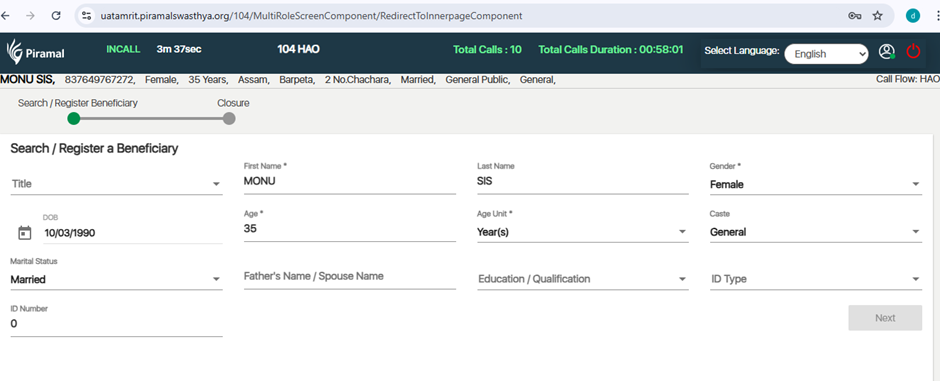The height and width of the screenshot is (381, 940).
Task: Open the Chrome profile avatar
Action: coord(912,16)
